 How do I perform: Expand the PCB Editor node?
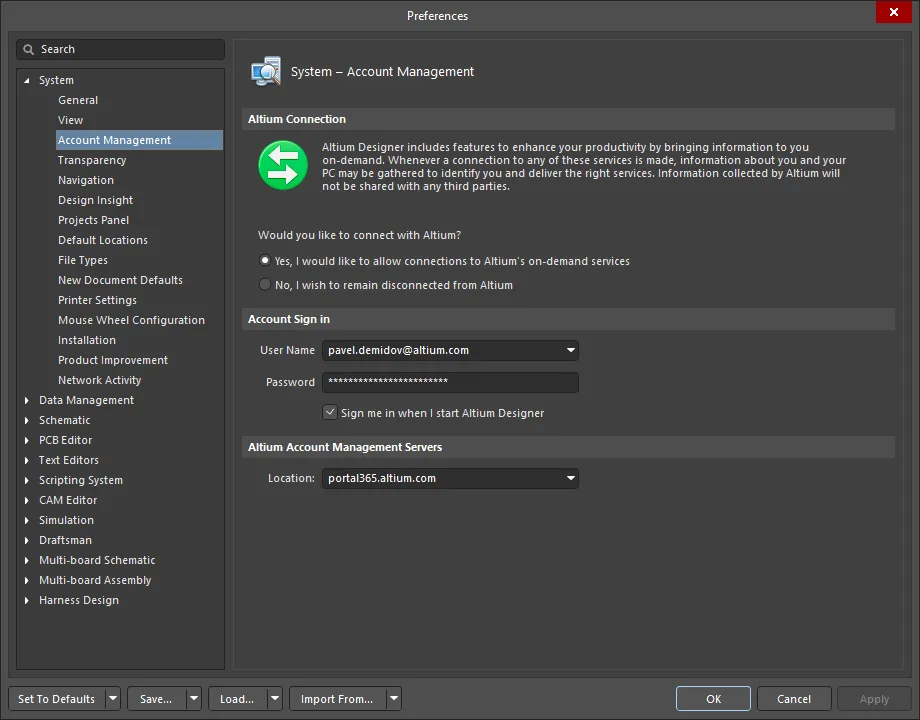pos(26,440)
